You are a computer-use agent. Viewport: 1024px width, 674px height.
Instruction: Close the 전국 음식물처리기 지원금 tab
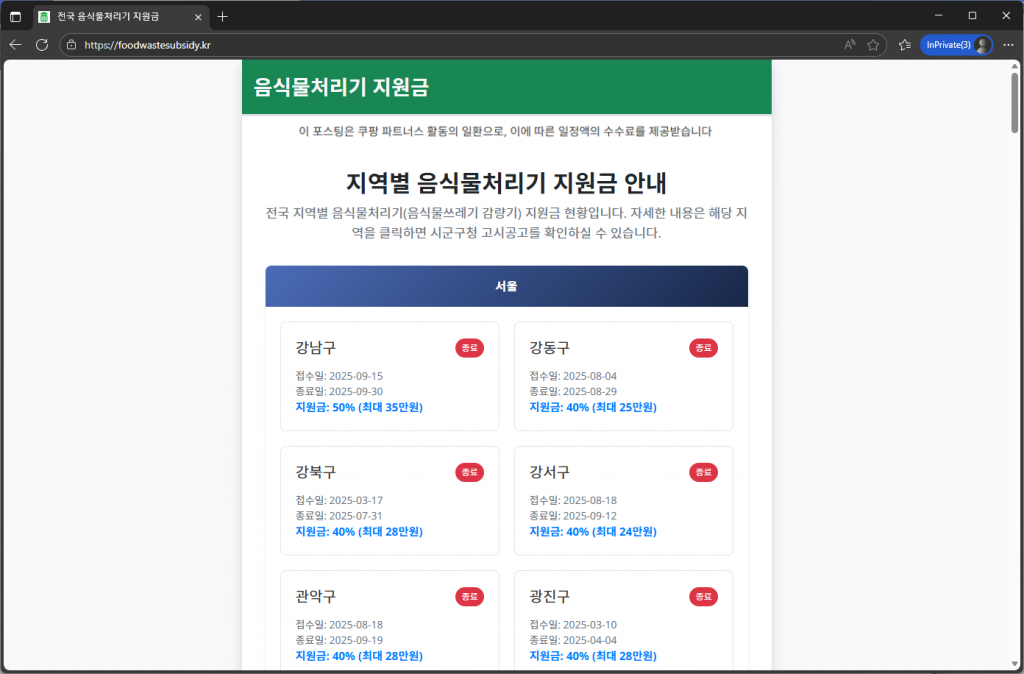tap(198, 17)
